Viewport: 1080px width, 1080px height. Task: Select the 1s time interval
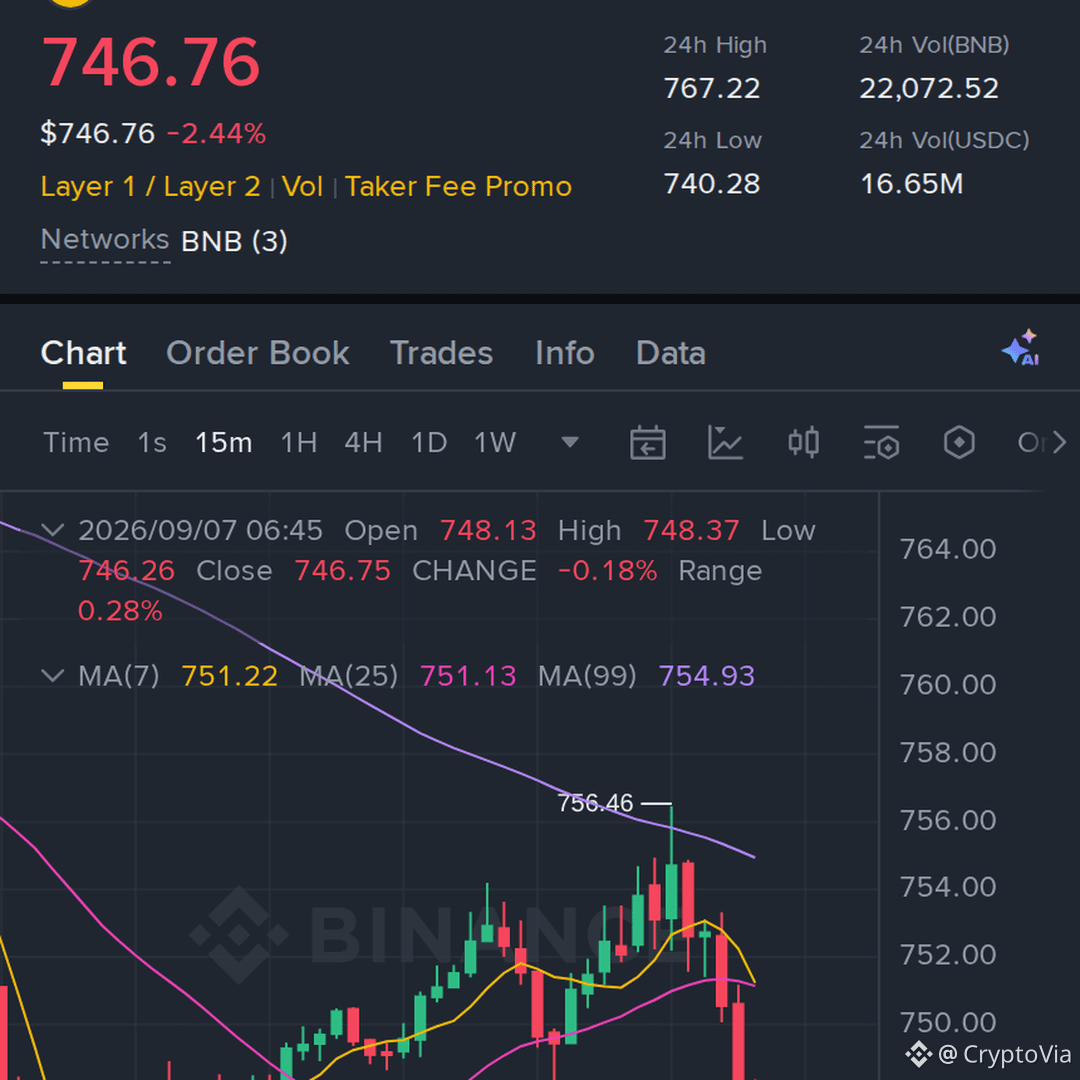[152, 442]
